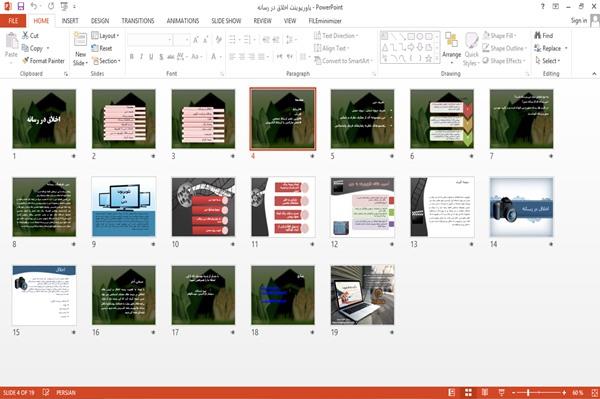The width and height of the screenshot is (600, 399).
Task: Select slide 10 film reel thumbnail
Action: coord(203,207)
